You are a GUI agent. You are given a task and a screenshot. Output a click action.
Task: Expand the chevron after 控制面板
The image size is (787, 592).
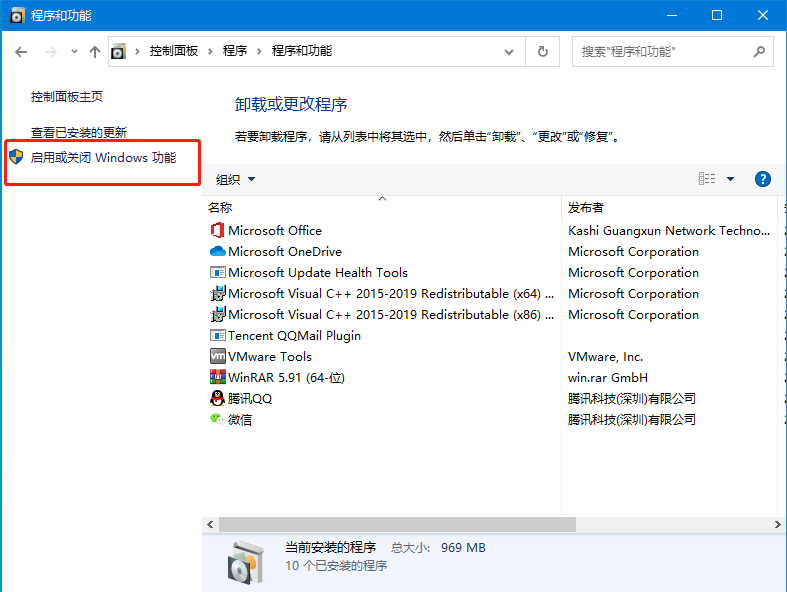click(x=210, y=51)
